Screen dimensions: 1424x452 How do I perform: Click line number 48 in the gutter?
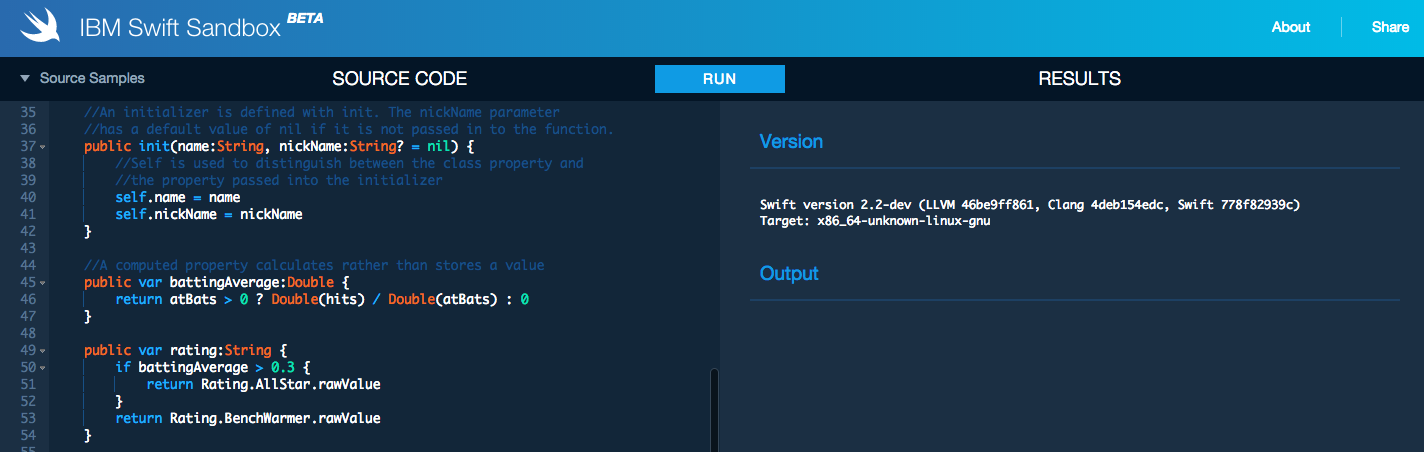[x=28, y=333]
